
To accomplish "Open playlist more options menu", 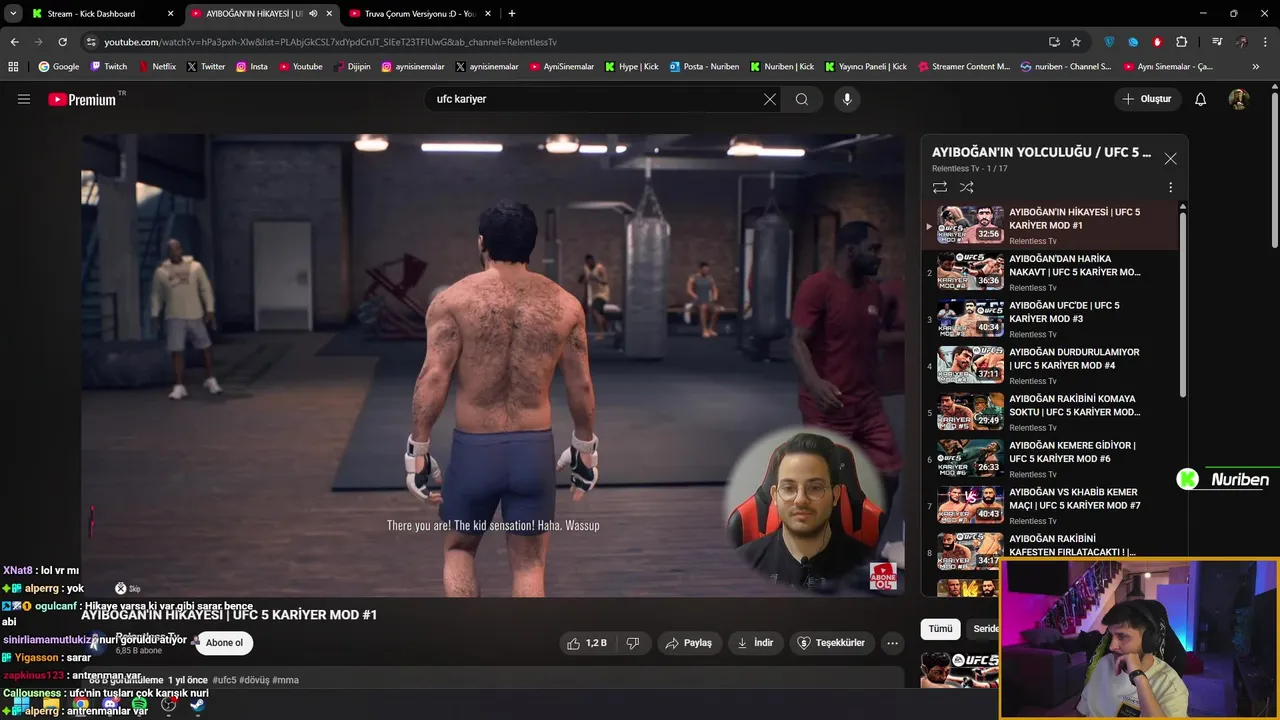I will point(1170,187).
